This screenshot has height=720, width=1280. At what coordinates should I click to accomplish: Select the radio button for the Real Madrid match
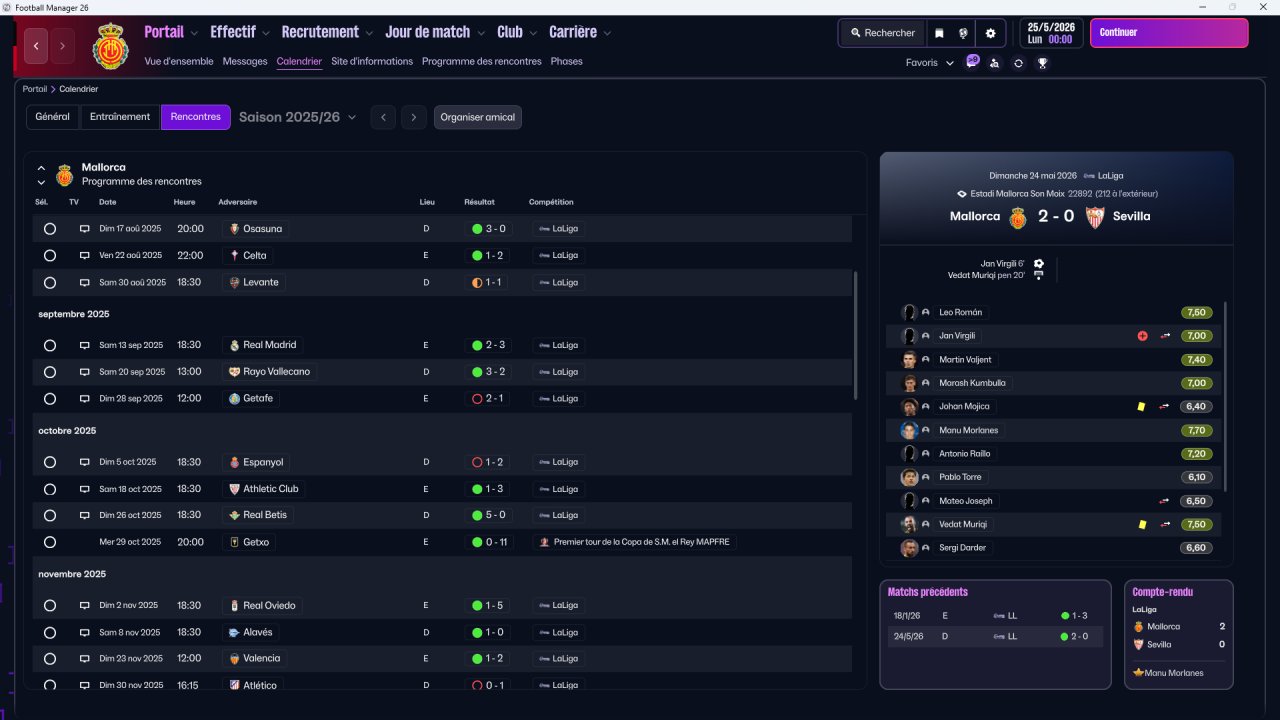tap(50, 345)
